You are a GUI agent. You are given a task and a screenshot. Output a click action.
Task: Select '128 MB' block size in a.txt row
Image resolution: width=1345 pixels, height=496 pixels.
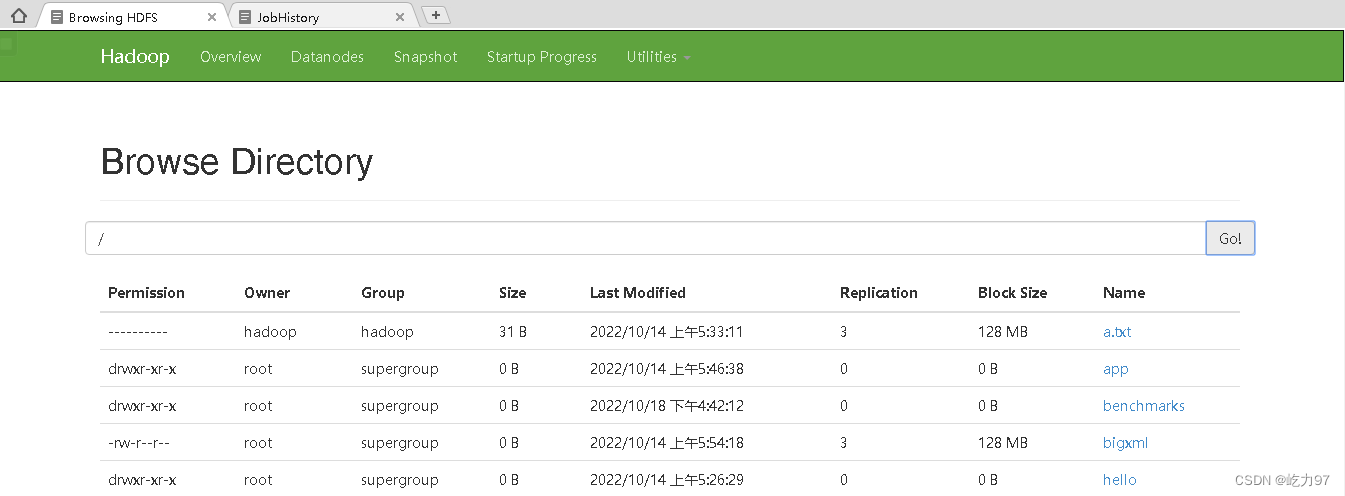tap(1003, 331)
